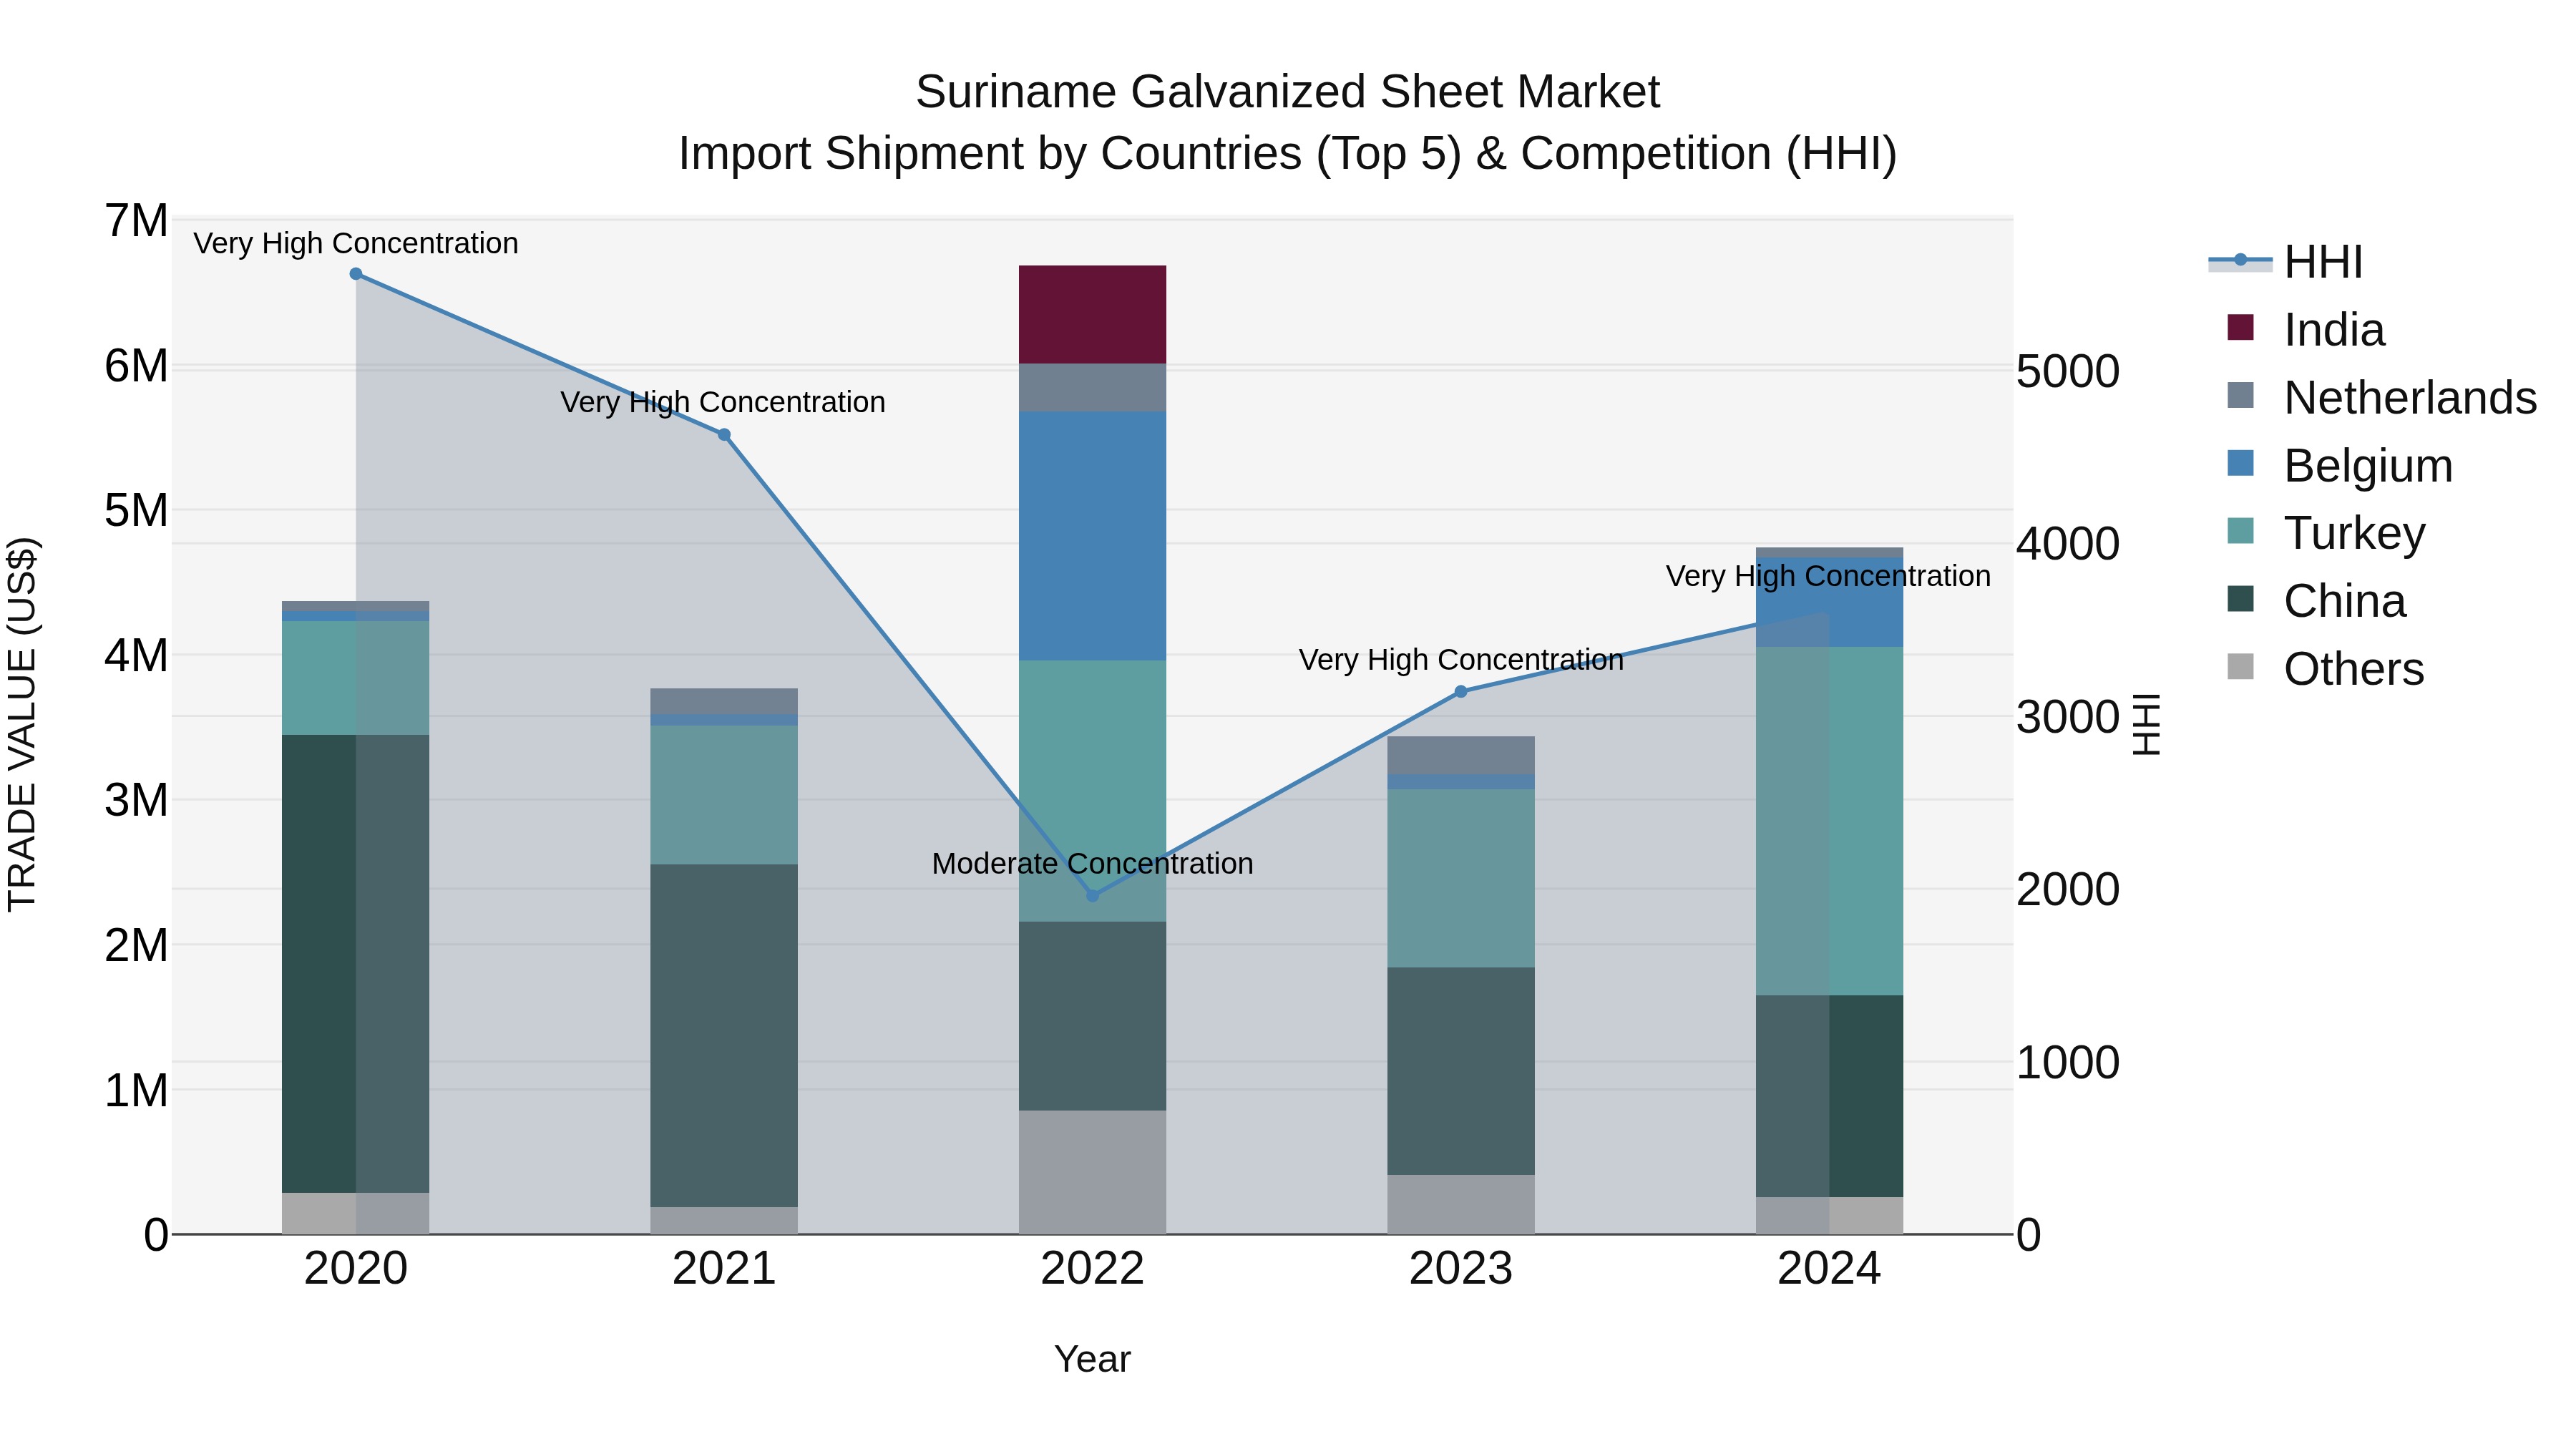The height and width of the screenshot is (1449, 2576).
Task: Click the China segment of the 2021 bar
Action: pyautogui.click(x=724, y=1036)
